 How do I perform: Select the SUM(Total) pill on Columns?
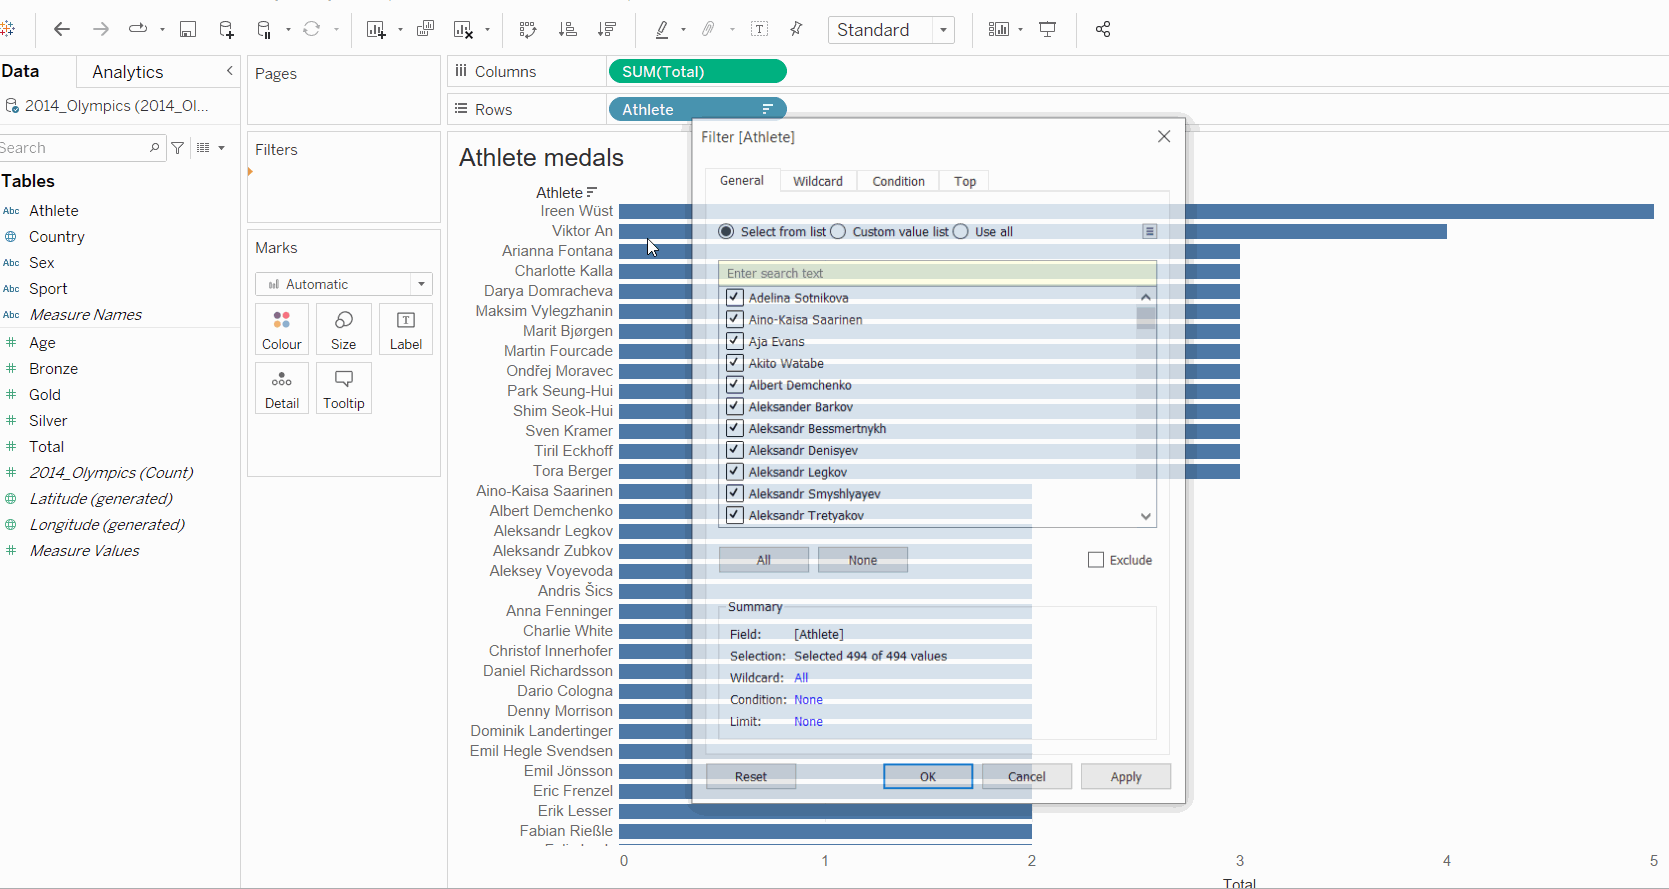click(697, 71)
